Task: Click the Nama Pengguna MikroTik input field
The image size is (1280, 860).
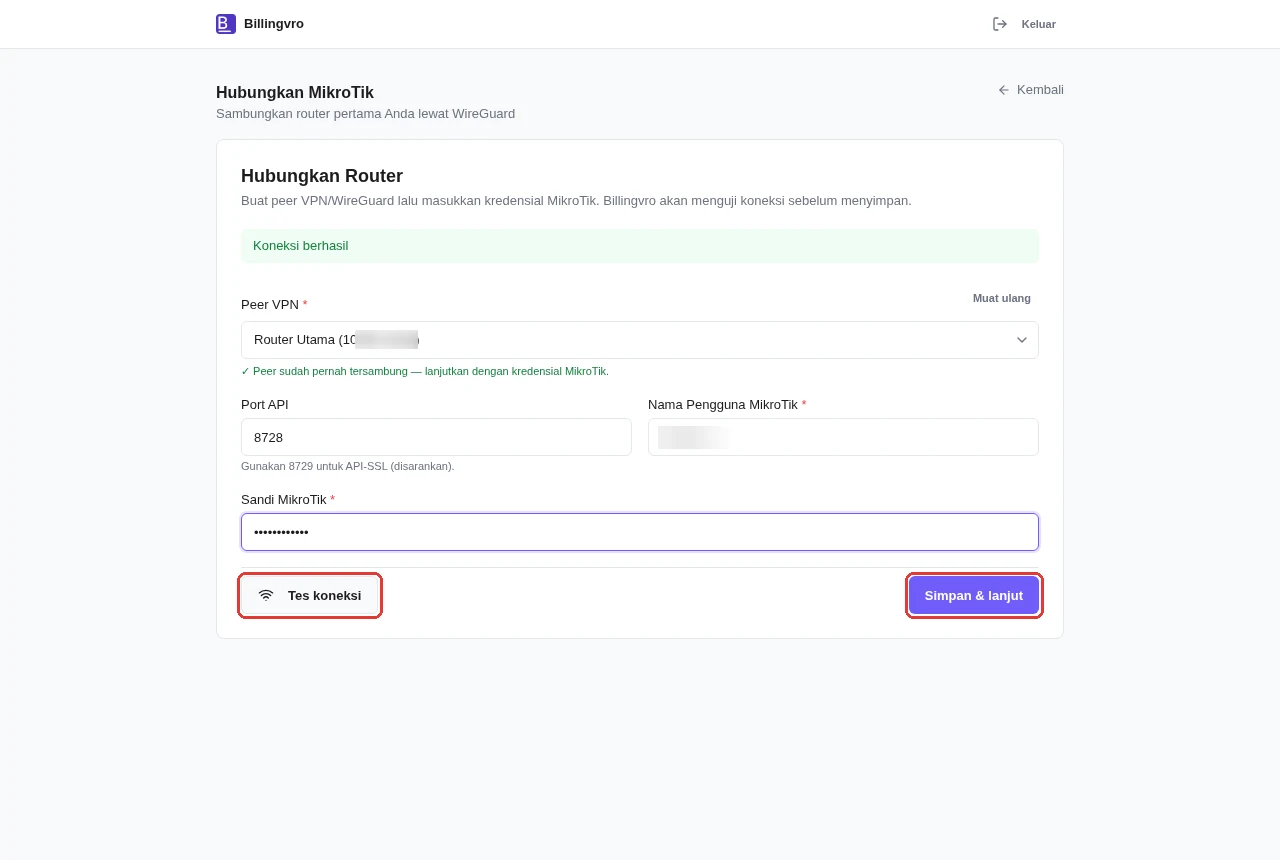Action: pos(843,437)
